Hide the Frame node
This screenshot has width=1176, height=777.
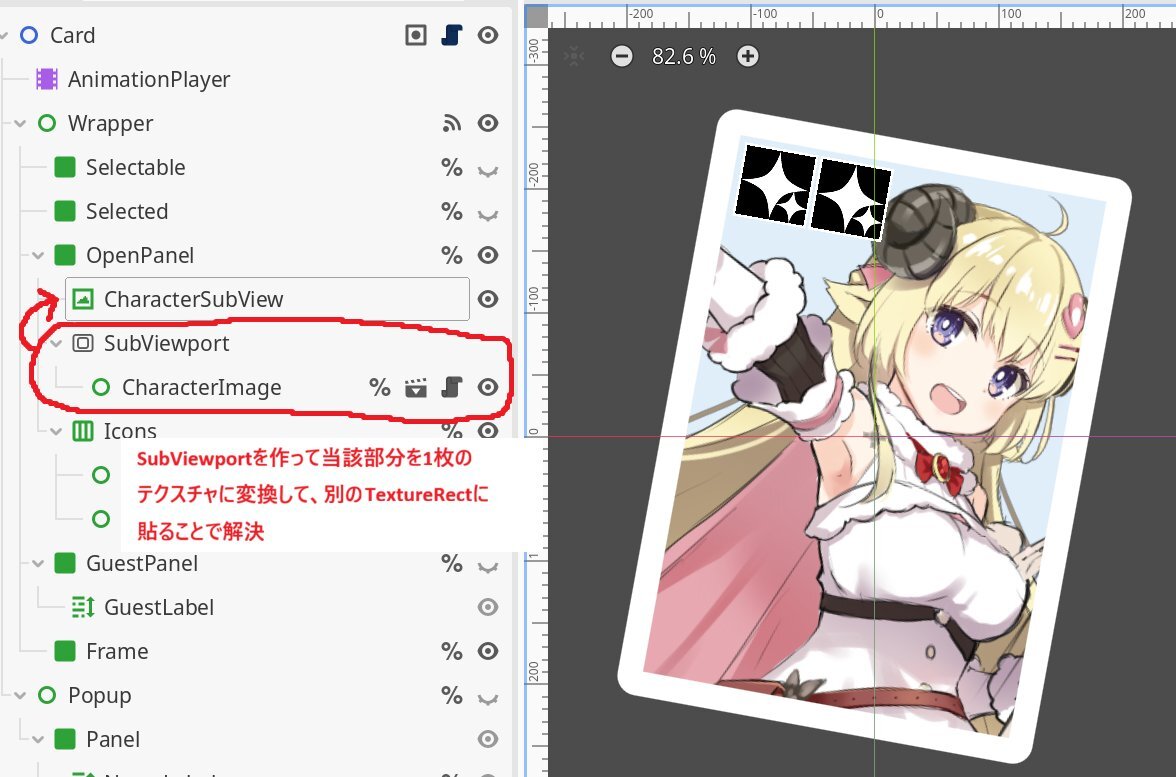tap(488, 652)
